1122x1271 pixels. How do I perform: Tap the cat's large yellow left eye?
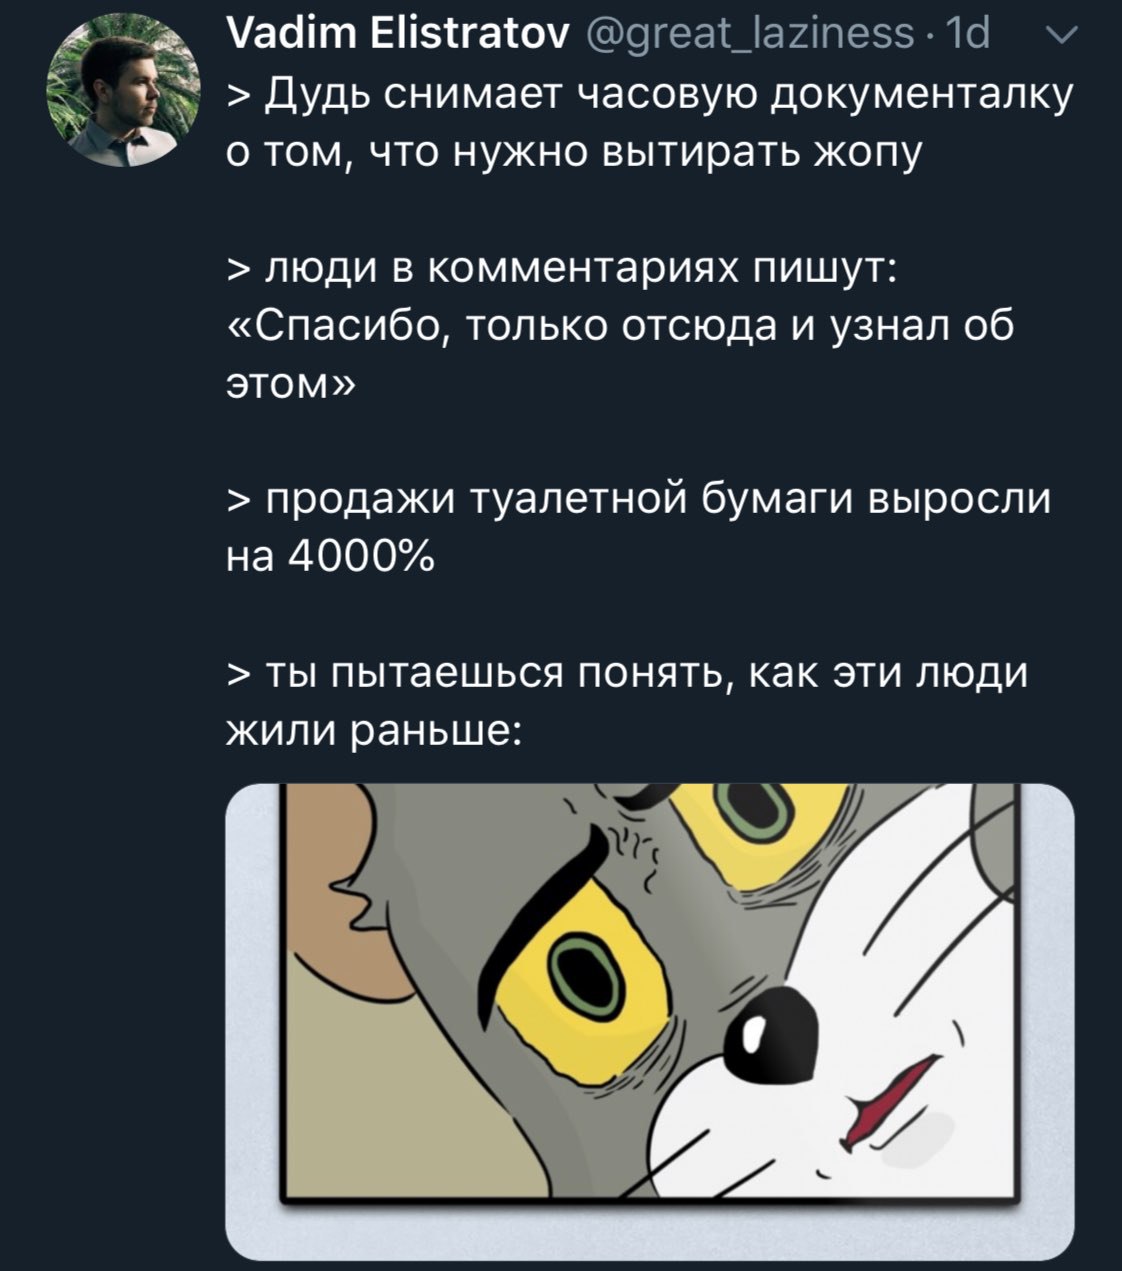click(590, 968)
